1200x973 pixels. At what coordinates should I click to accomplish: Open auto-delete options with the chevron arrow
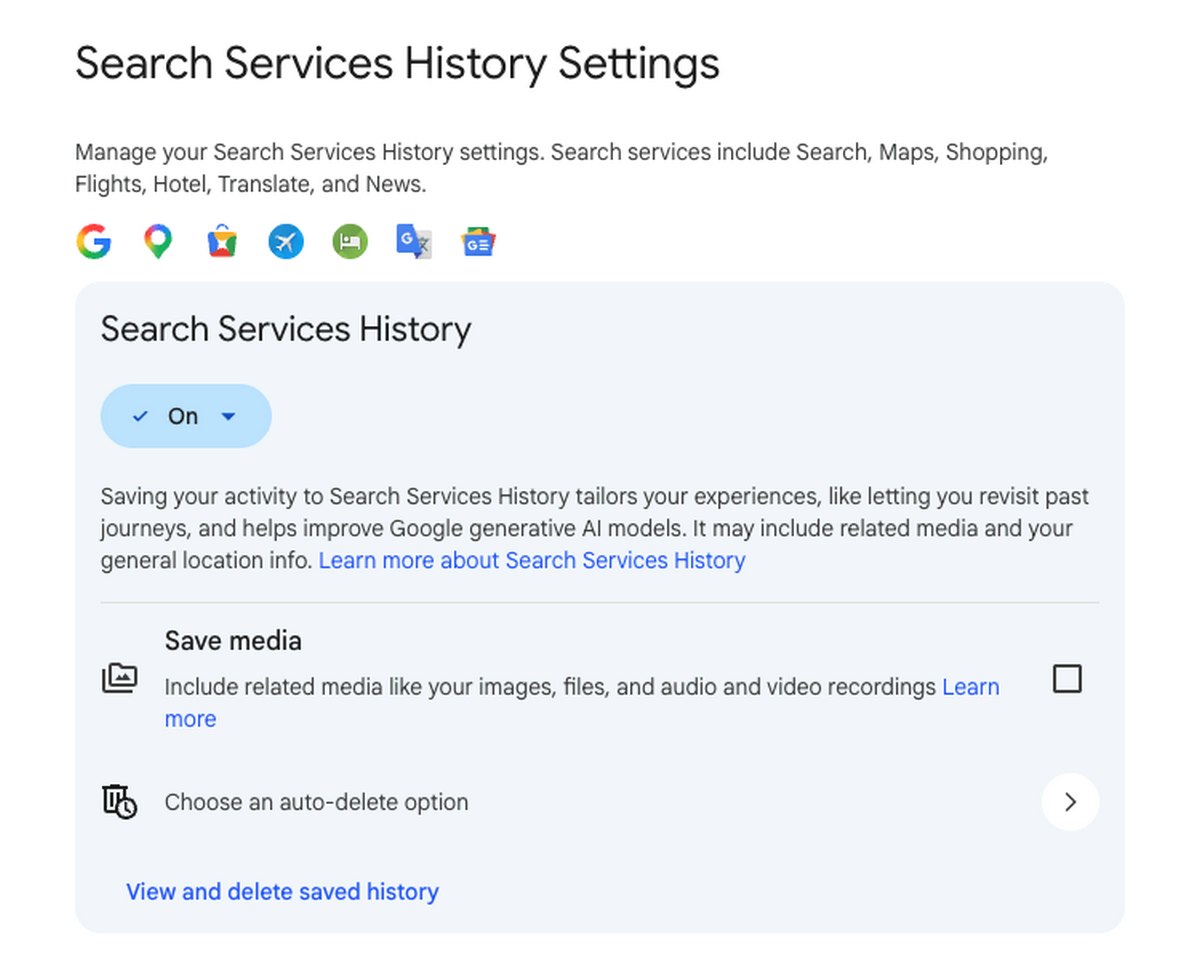tap(1070, 802)
